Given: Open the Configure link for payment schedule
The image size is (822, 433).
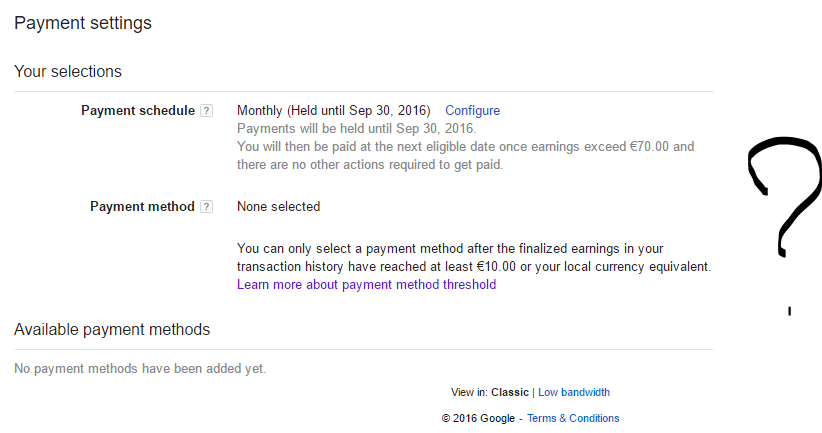Looking at the screenshot, I should (x=472, y=111).
